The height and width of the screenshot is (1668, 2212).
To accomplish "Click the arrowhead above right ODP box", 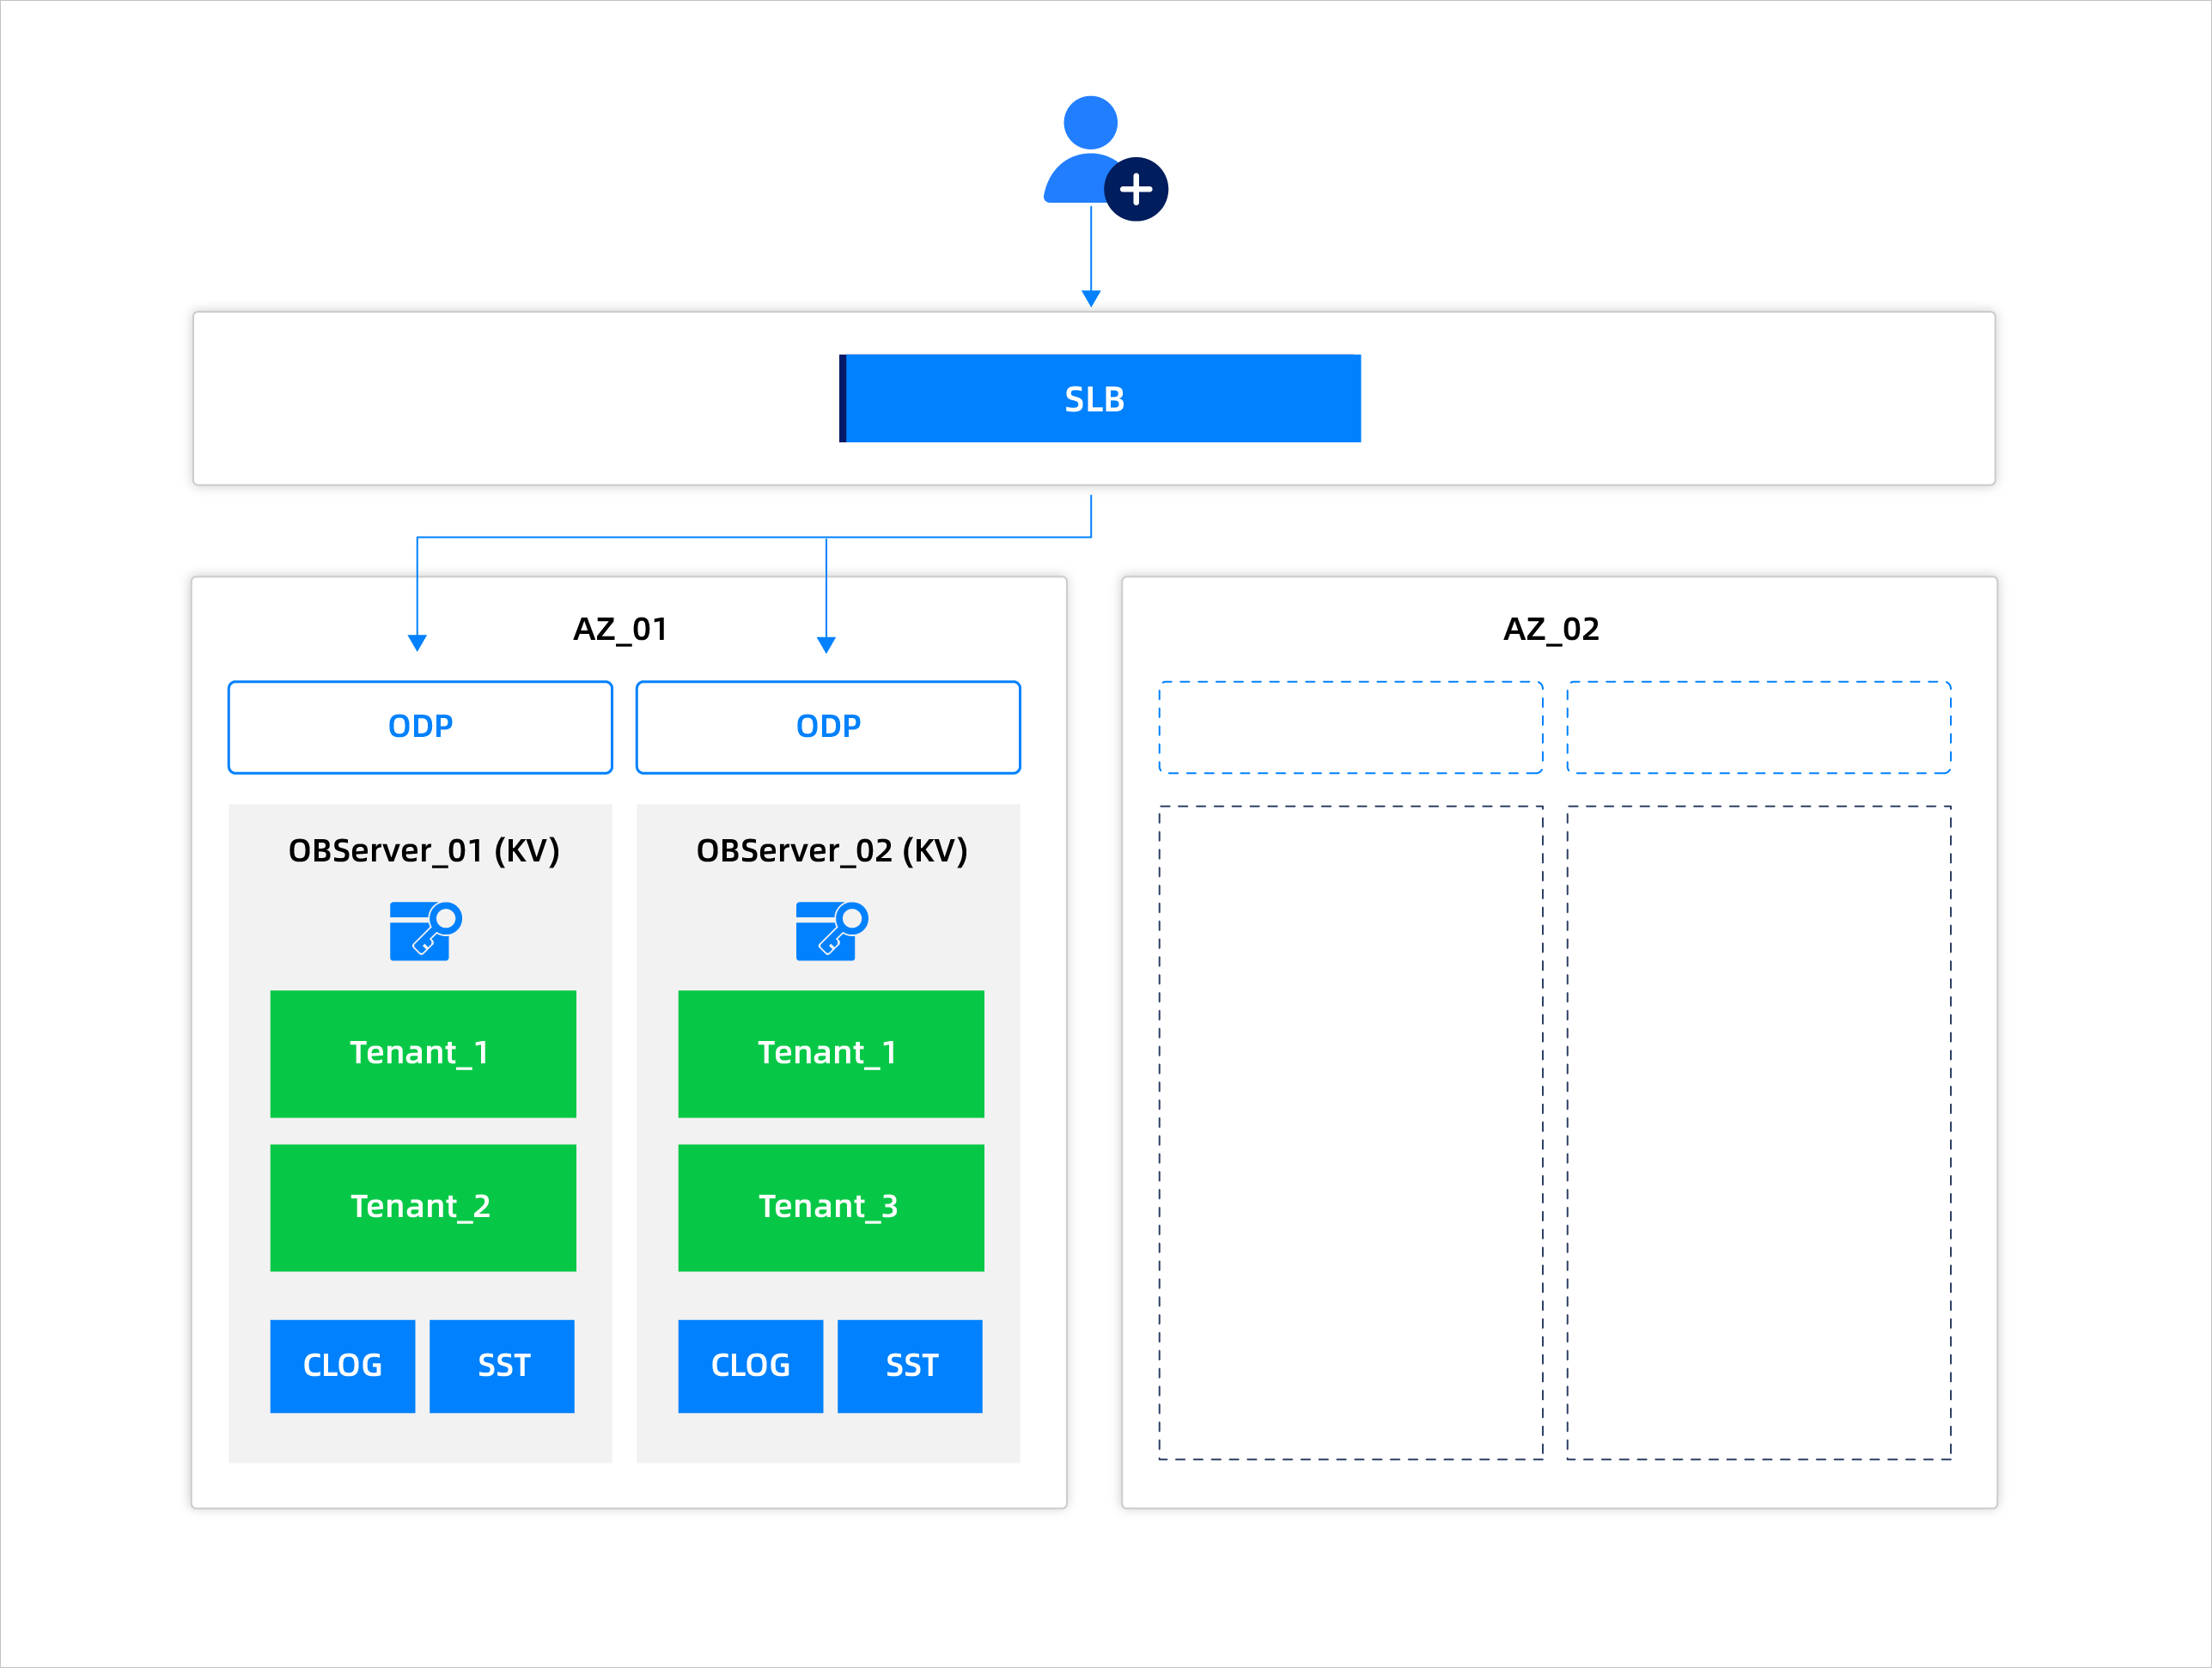I will (826, 644).
